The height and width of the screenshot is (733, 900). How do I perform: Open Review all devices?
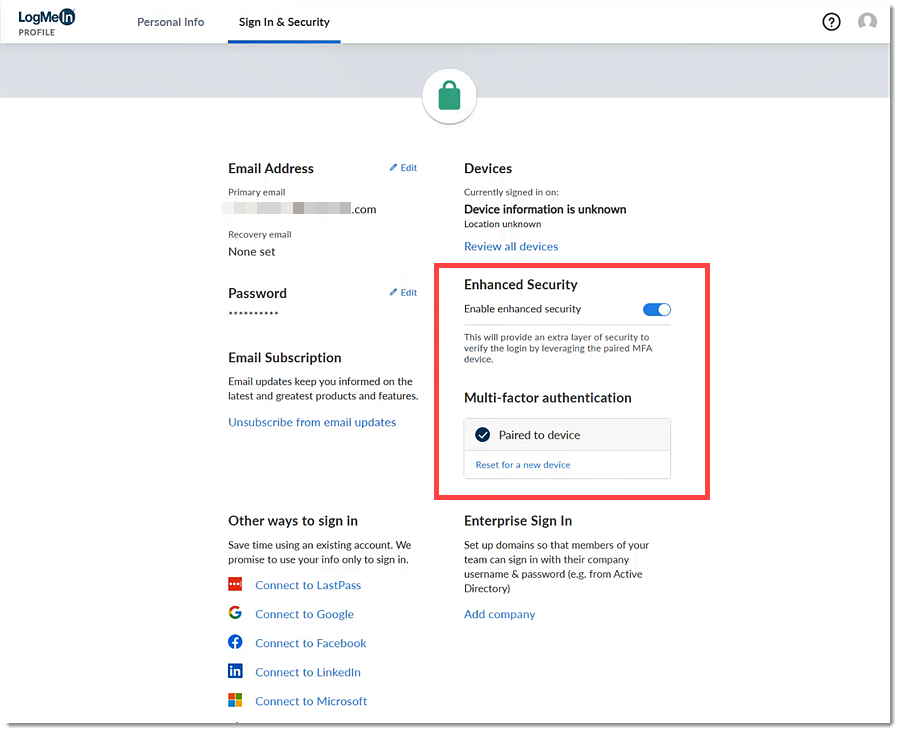511,246
